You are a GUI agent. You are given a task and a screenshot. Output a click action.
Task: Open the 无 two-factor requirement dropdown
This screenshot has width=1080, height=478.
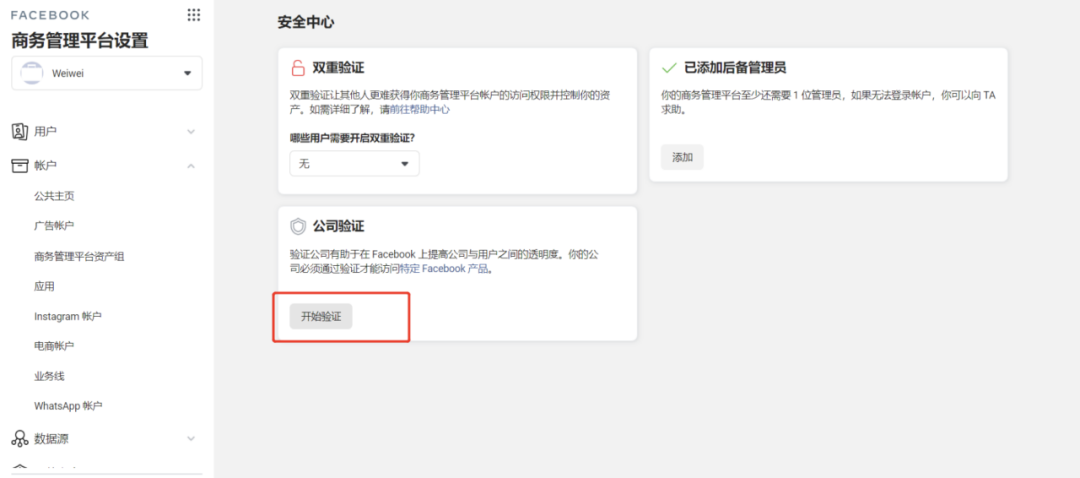354,164
